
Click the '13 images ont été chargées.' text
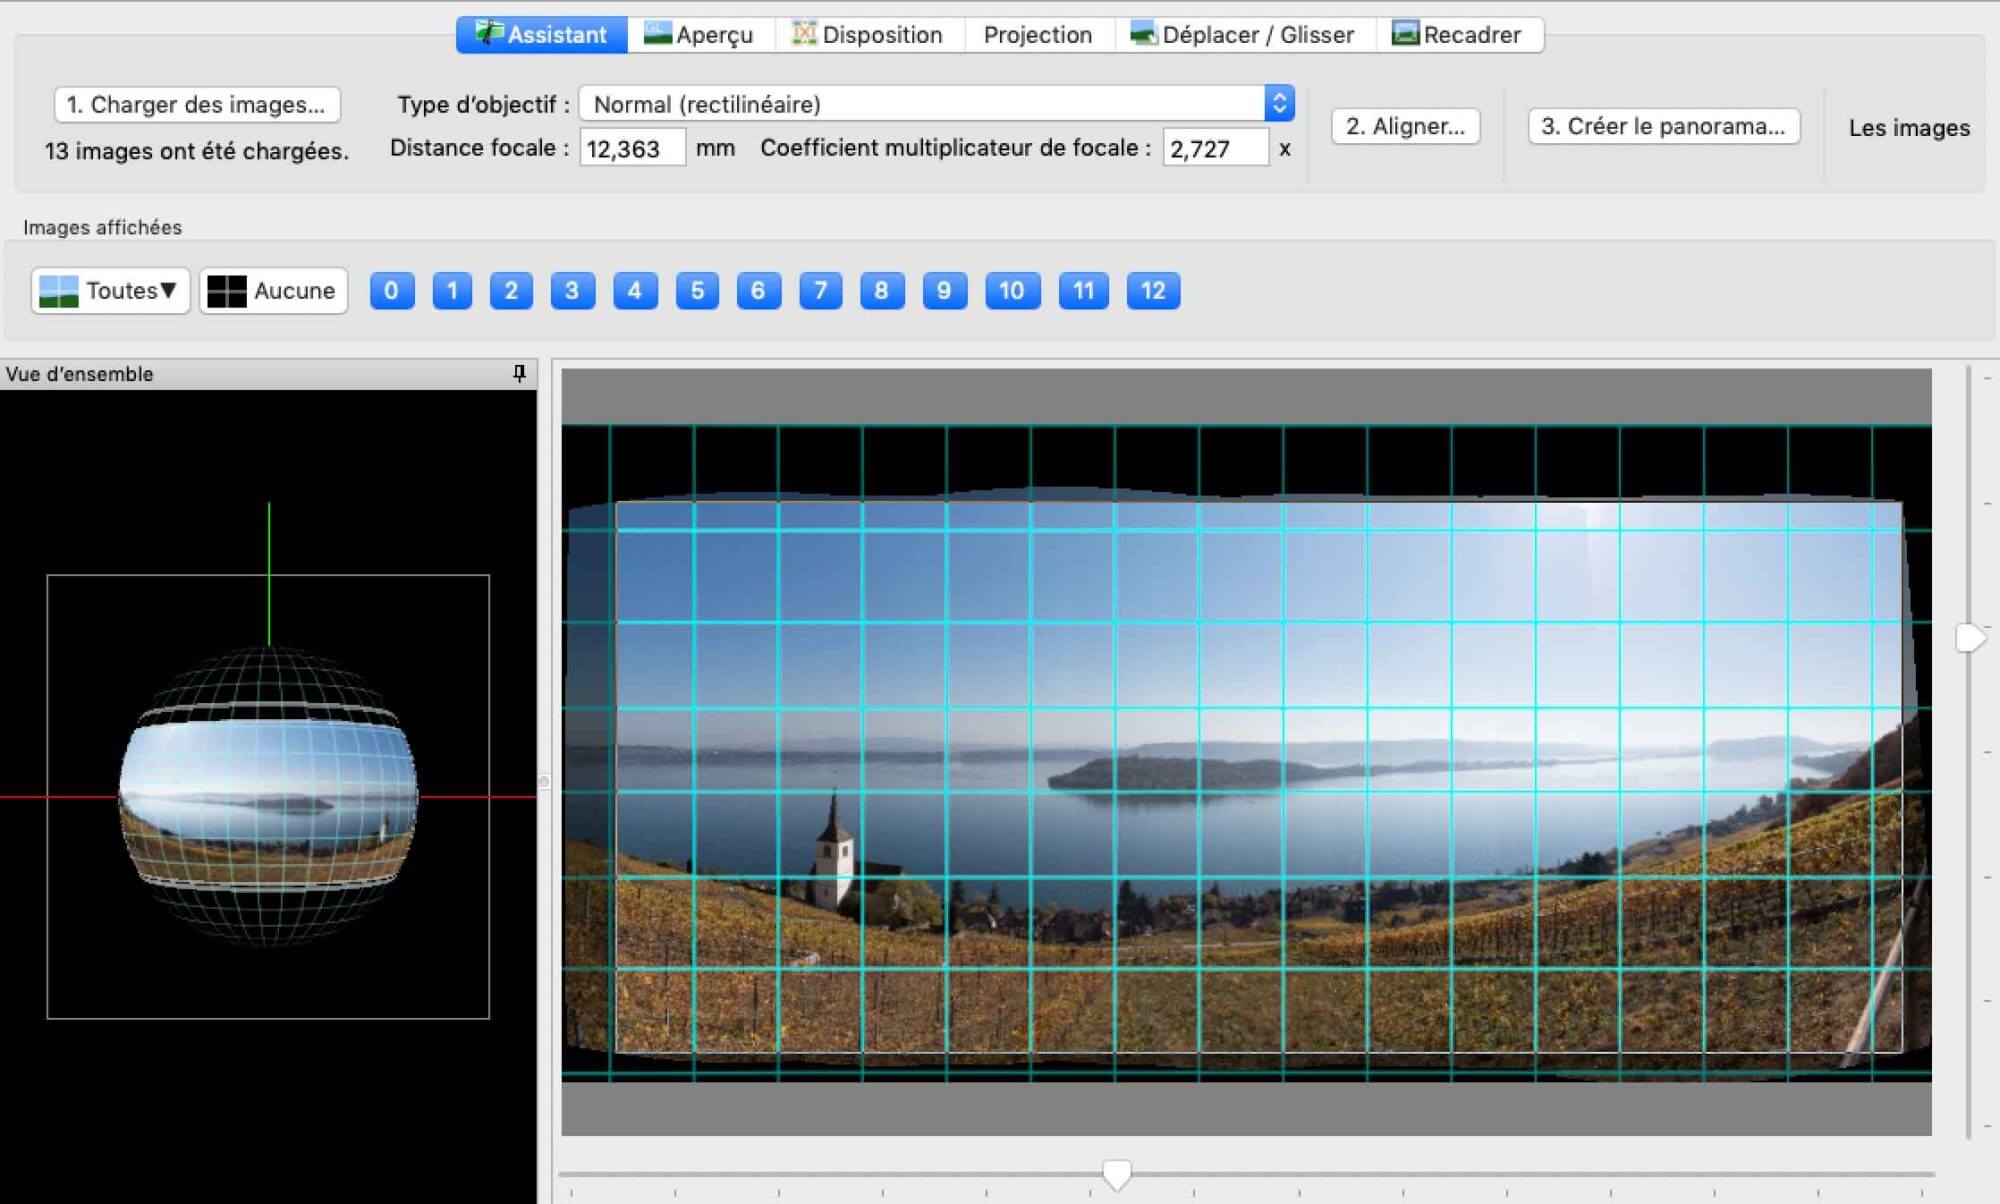tap(197, 151)
